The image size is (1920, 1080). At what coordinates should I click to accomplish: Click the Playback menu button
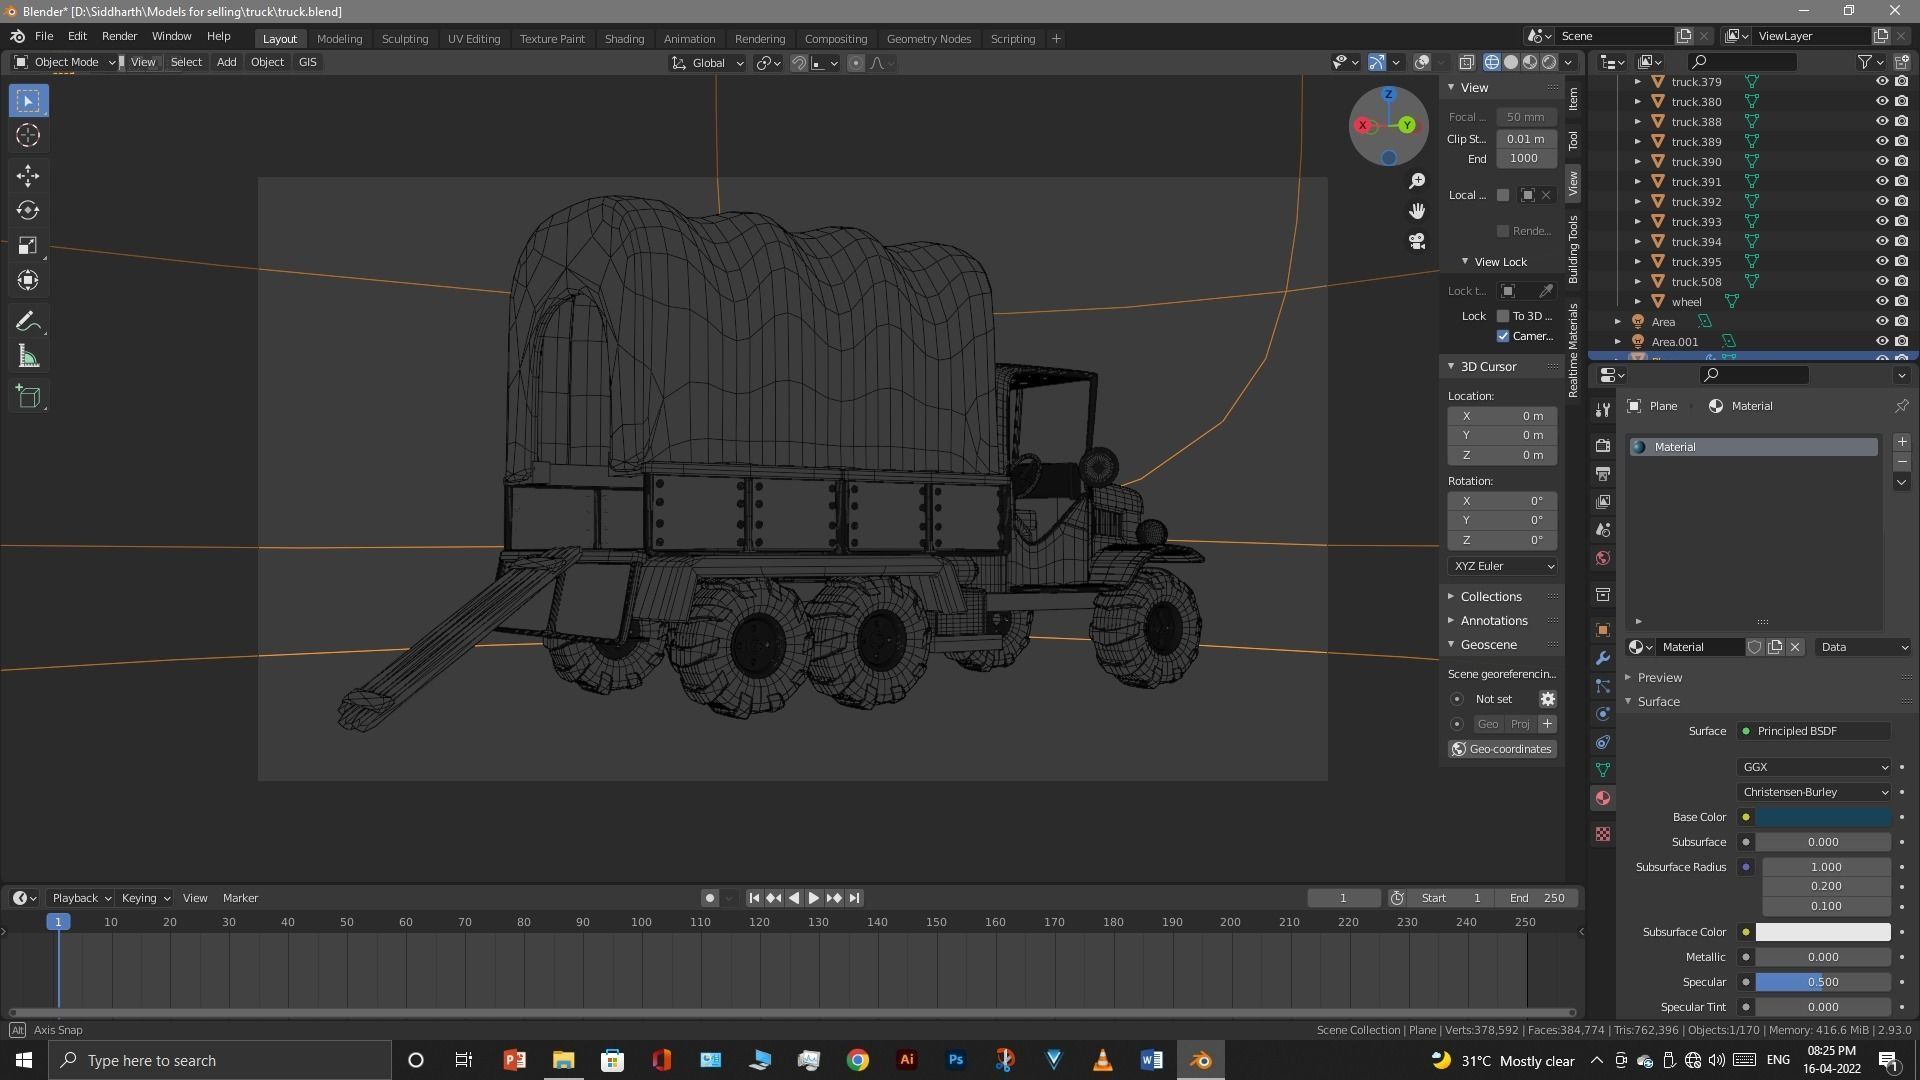pyautogui.click(x=80, y=898)
